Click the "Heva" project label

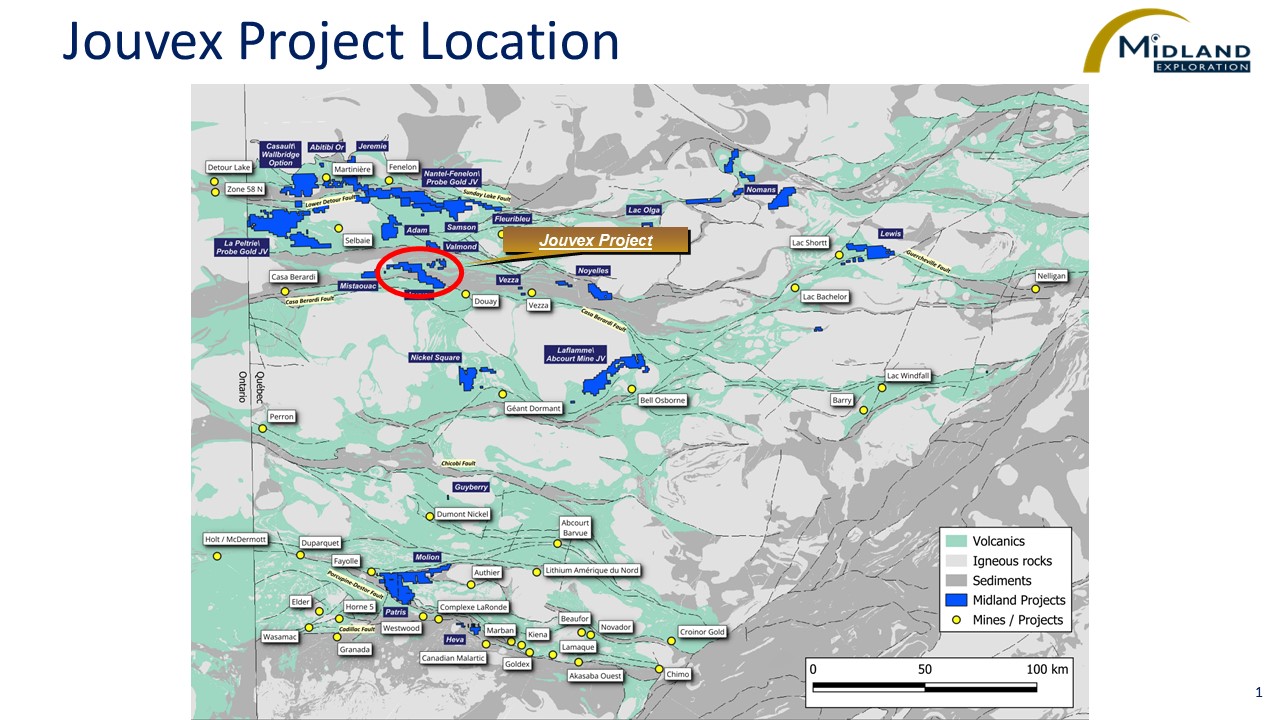(x=455, y=639)
